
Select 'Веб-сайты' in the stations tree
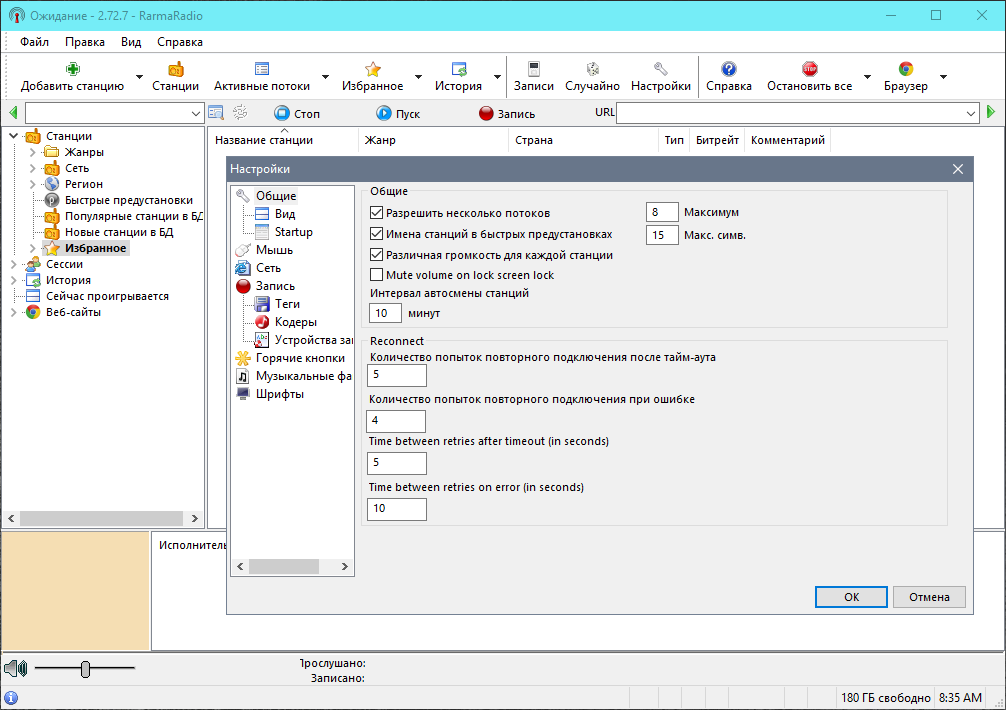tap(73, 312)
